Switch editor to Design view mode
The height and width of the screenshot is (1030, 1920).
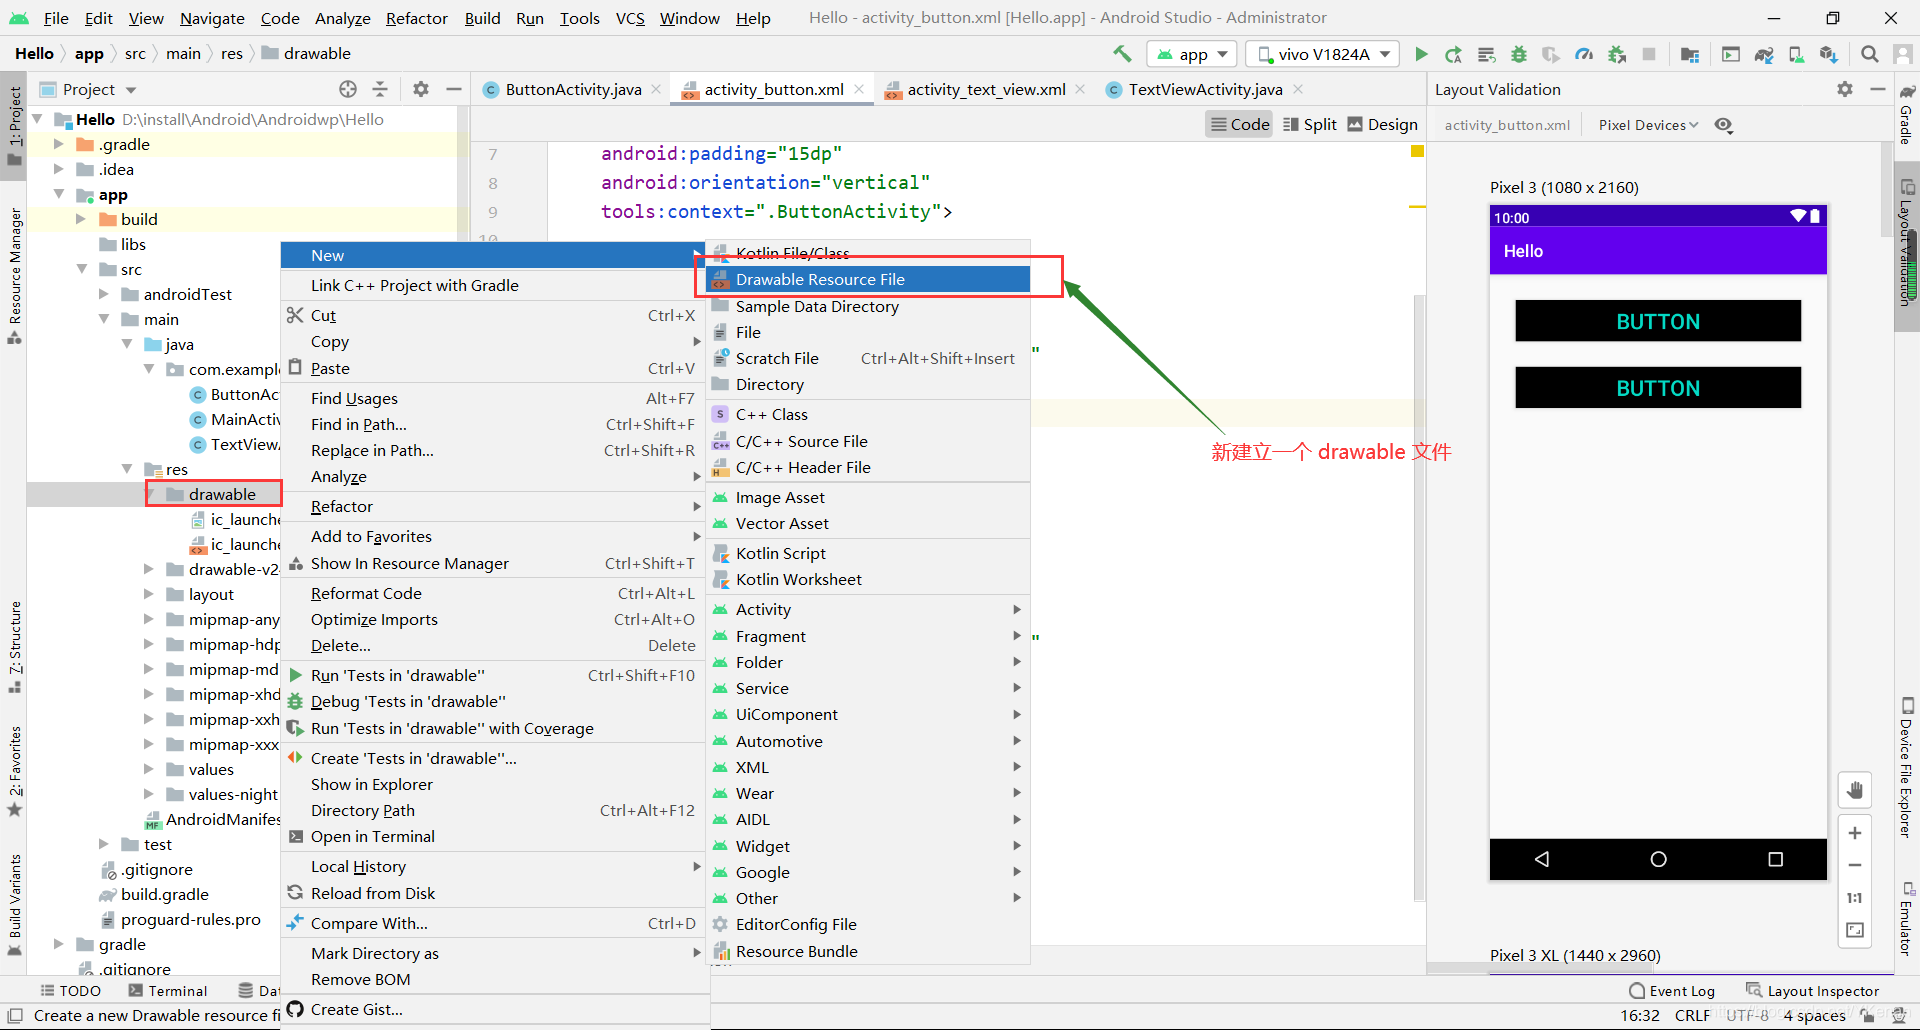pos(1383,124)
